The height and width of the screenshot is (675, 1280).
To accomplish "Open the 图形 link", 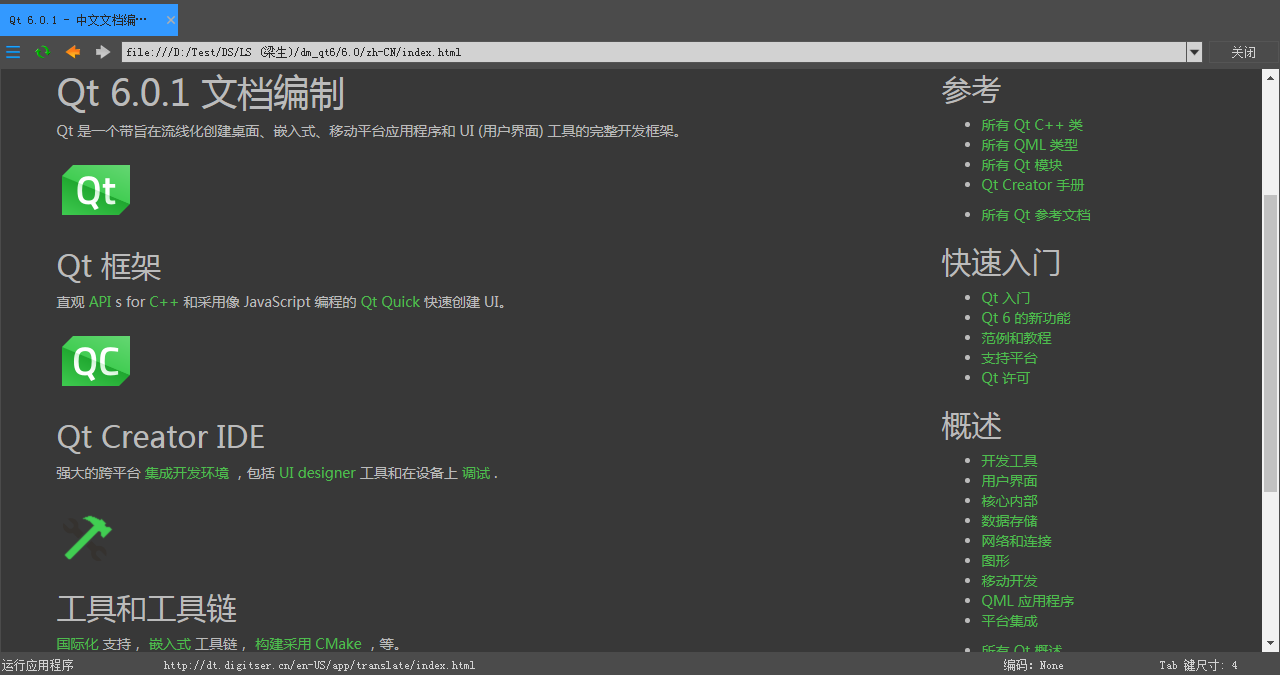I will click(x=995, y=561).
